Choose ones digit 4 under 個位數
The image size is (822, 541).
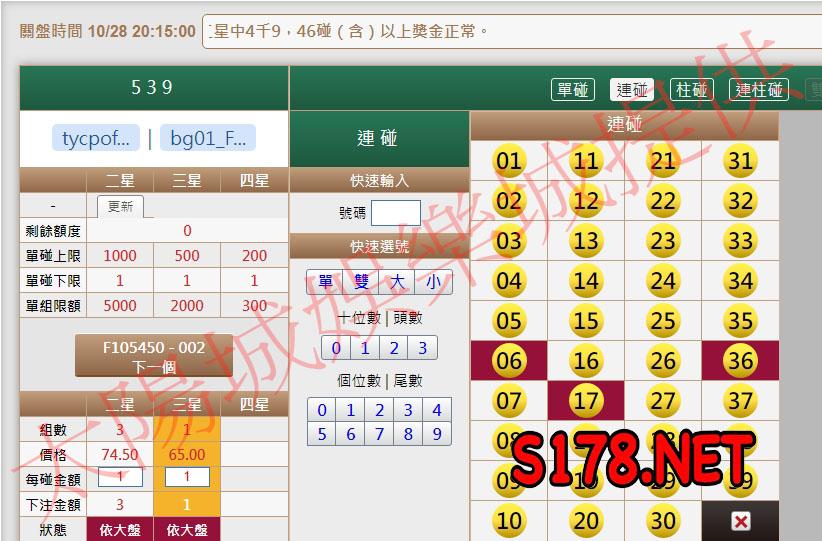[x=437, y=410]
